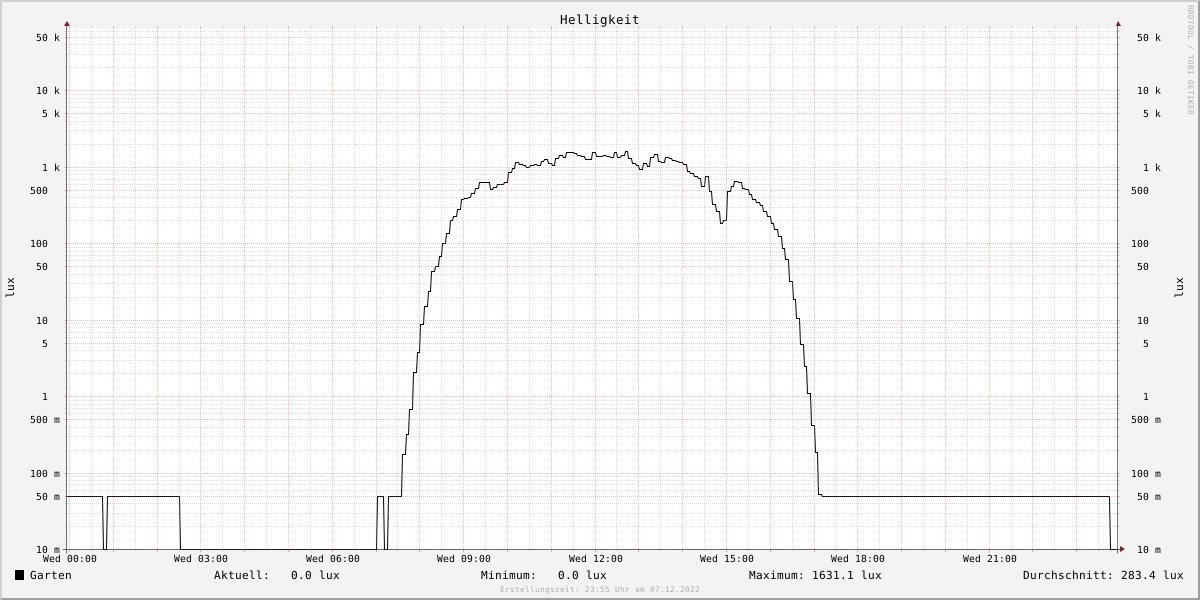Screen dimensions: 1200x600
Task: Click the Helligkeit chart title
Action: point(600,20)
